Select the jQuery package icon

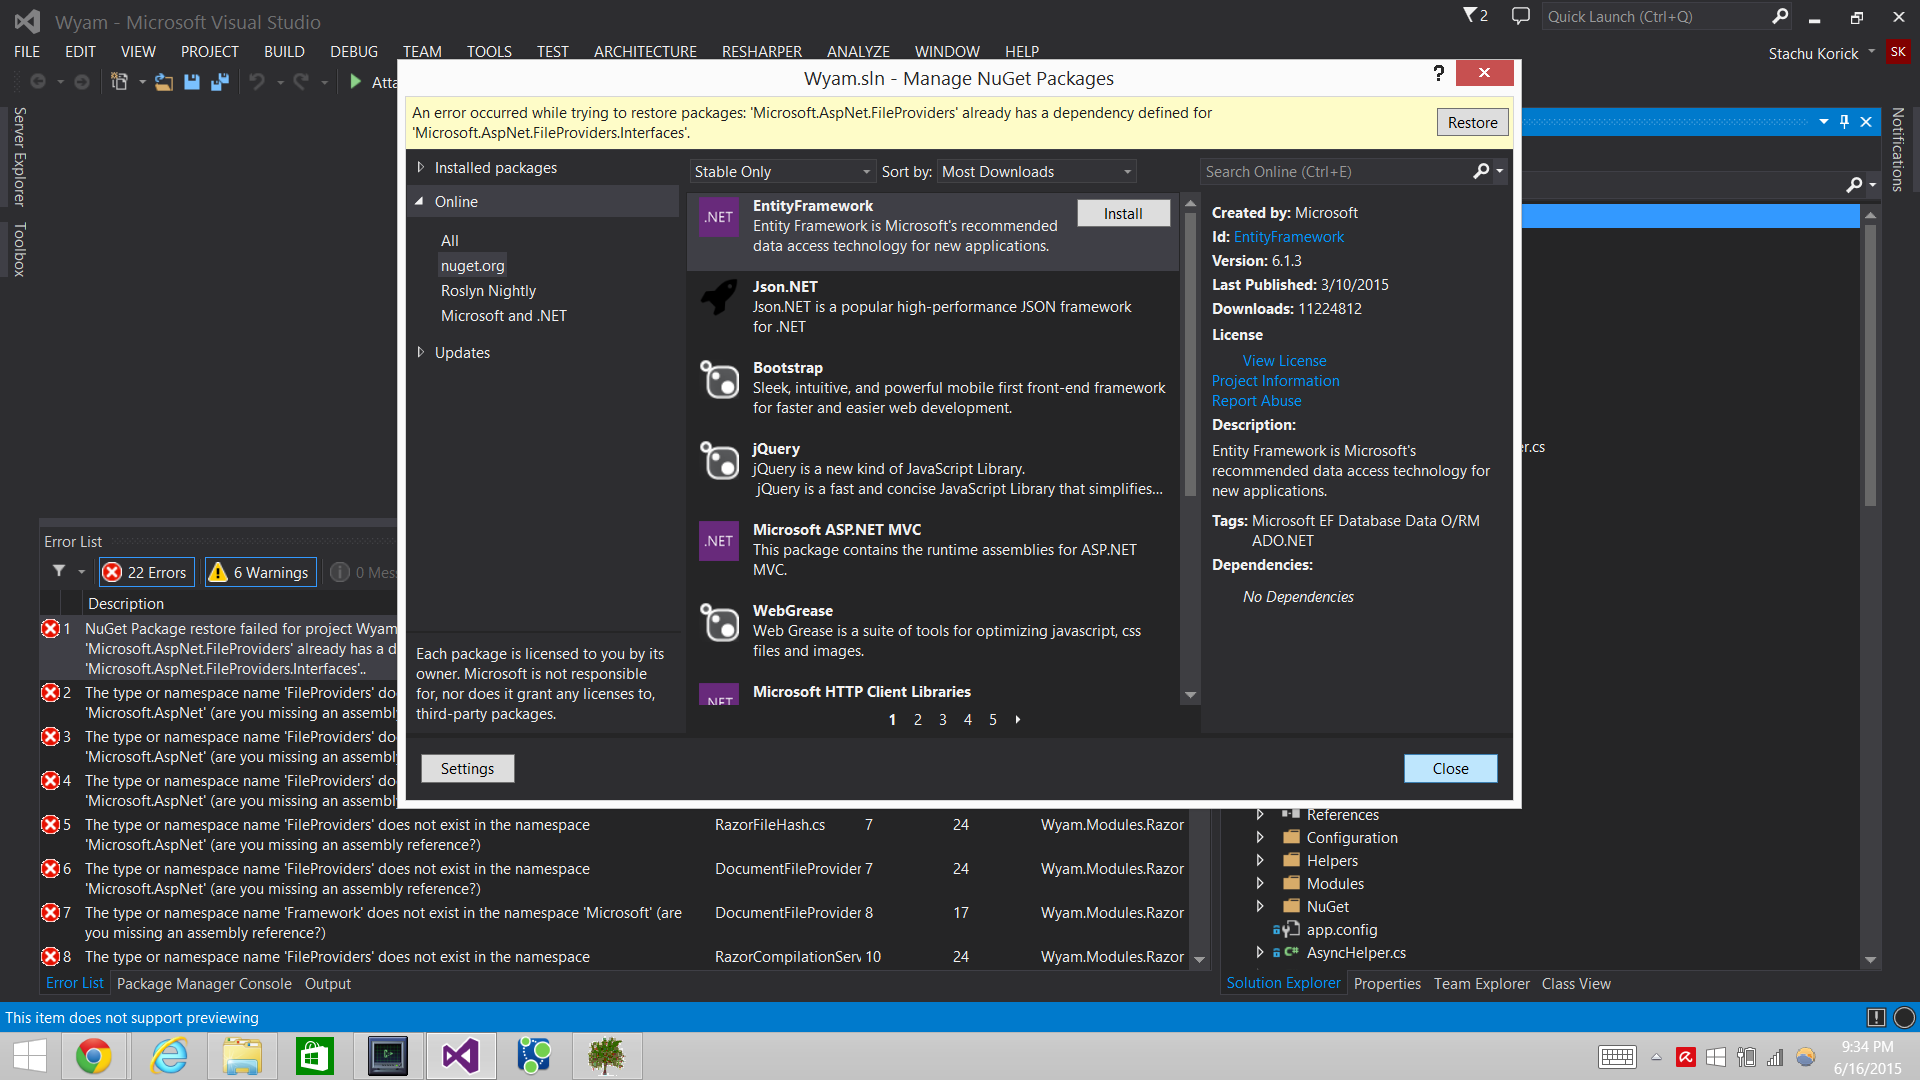click(718, 460)
